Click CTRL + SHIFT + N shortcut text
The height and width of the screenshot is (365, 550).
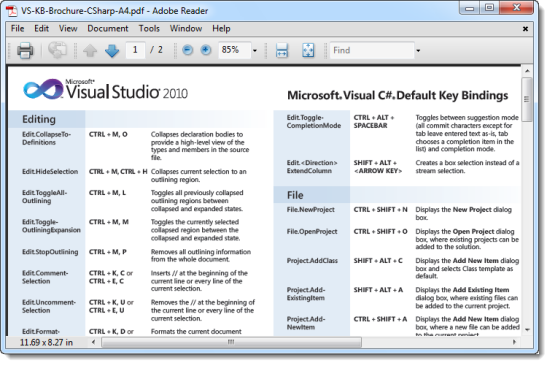[x=381, y=210]
